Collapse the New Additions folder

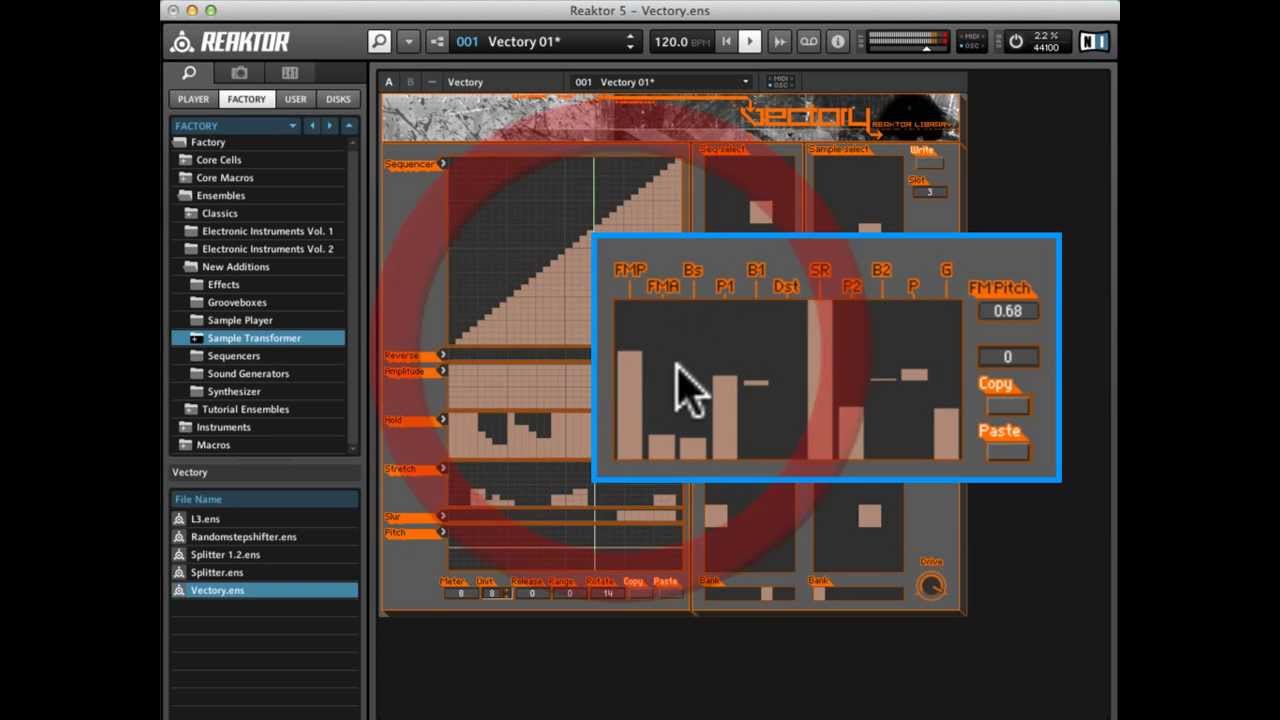[191, 267]
